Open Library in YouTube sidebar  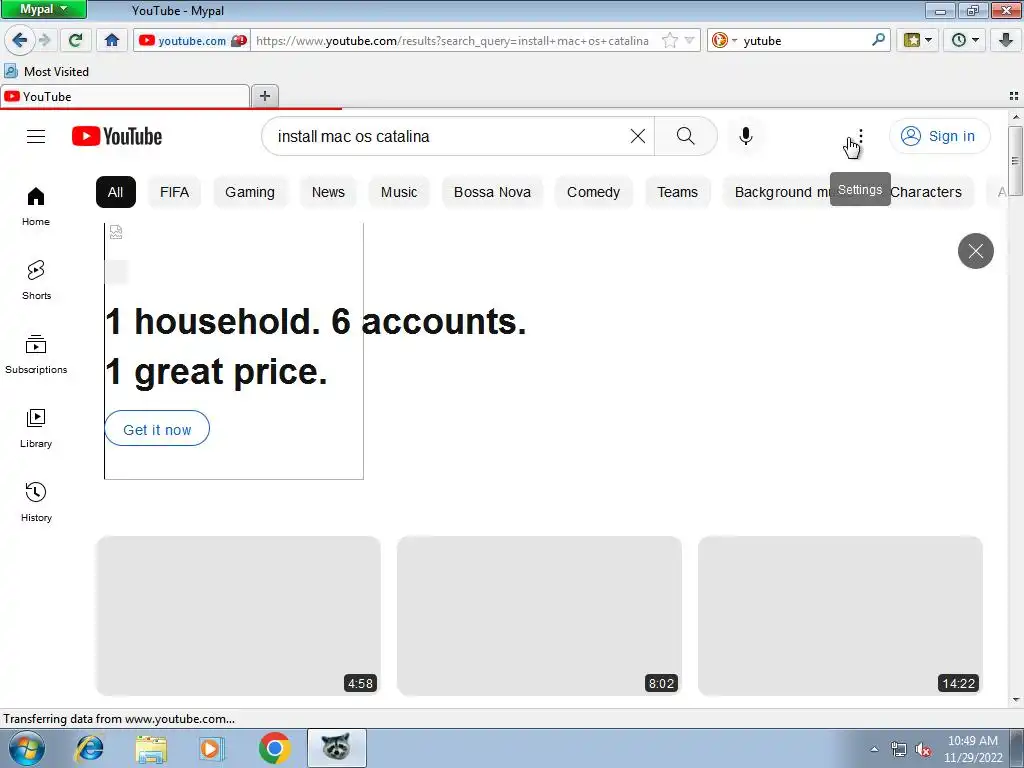pos(36,428)
